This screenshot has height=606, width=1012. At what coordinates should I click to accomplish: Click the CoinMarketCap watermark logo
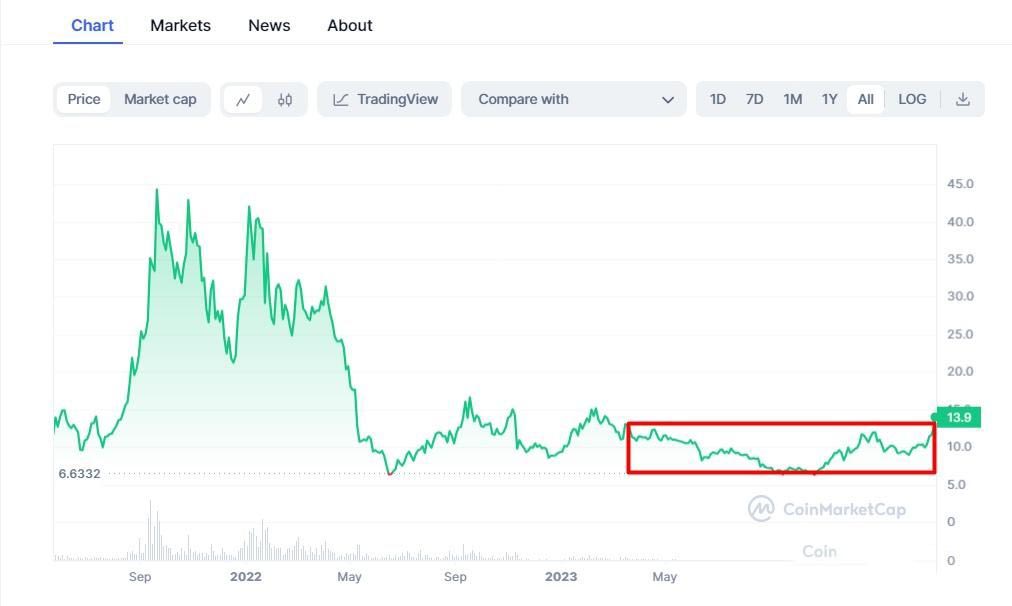click(x=827, y=509)
